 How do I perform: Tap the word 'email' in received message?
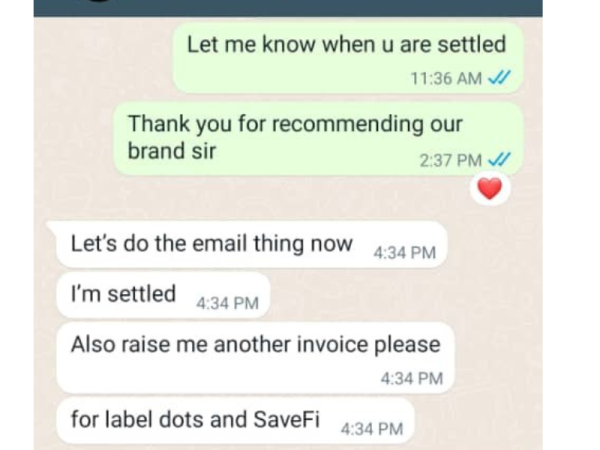pyautogui.click(x=219, y=243)
